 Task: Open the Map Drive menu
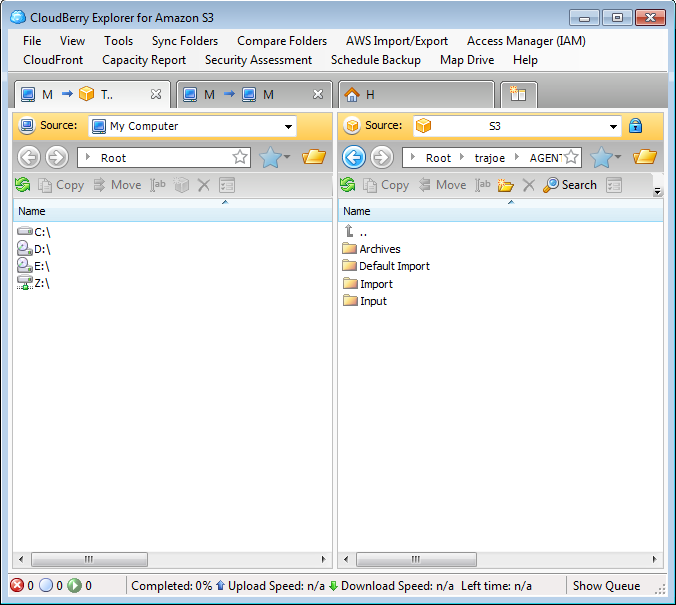tap(467, 60)
